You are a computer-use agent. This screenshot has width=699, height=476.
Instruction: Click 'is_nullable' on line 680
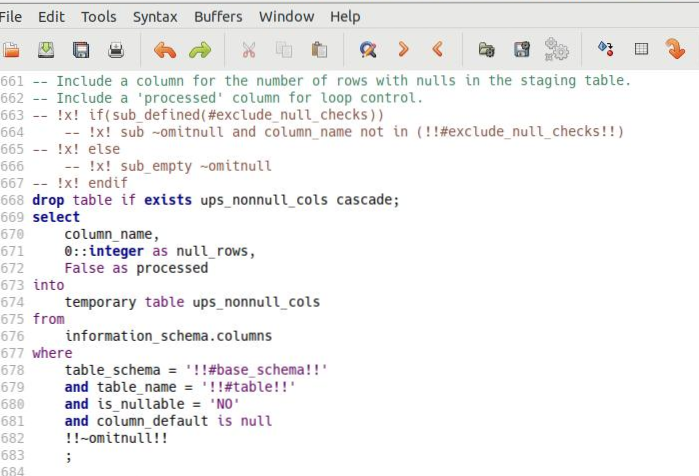[140, 404]
